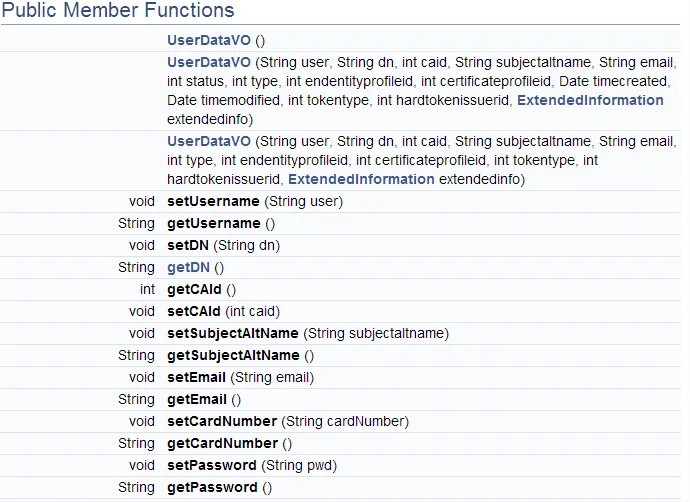This screenshot has height=502, width=690.
Task: Select the getUsername () function entry
Action: tap(213, 223)
